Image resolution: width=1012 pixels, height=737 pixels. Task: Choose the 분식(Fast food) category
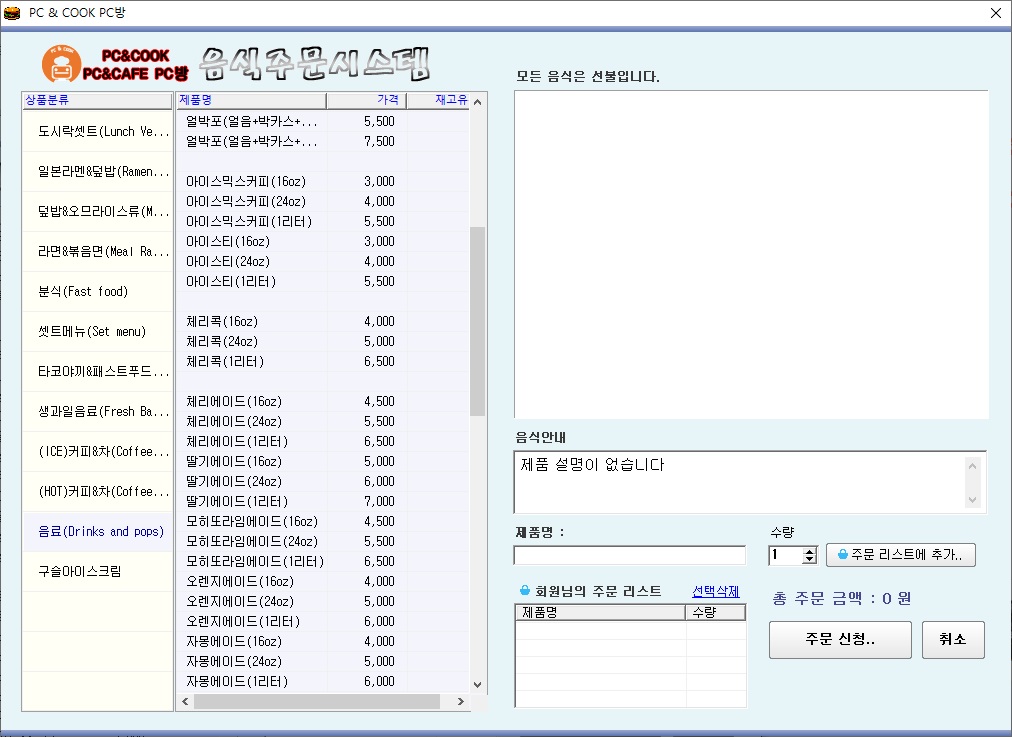(98, 292)
